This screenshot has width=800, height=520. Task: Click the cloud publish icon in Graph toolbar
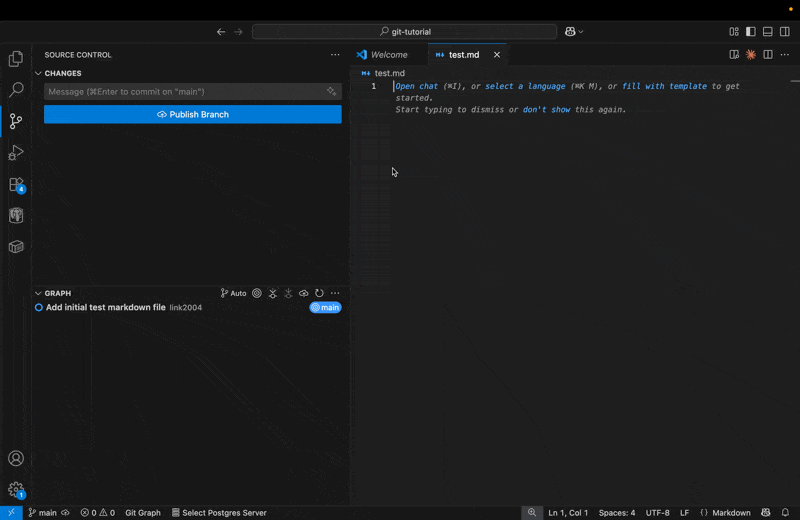pyautogui.click(x=304, y=293)
